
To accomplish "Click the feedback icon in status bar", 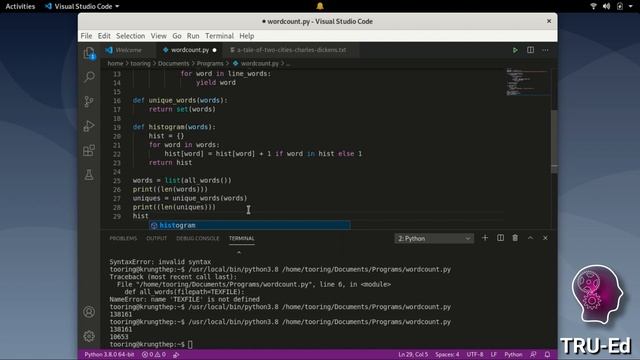I will click(x=533, y=354).
